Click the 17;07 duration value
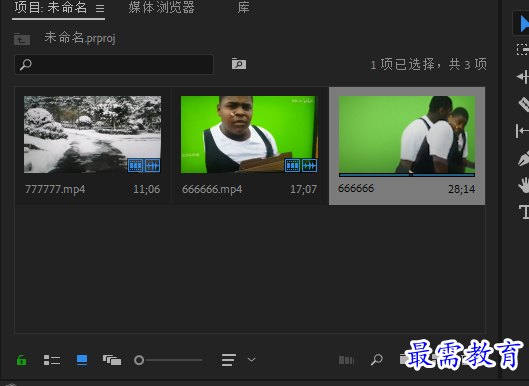This screenshot has width=529, height=386. tap(303, 189)
